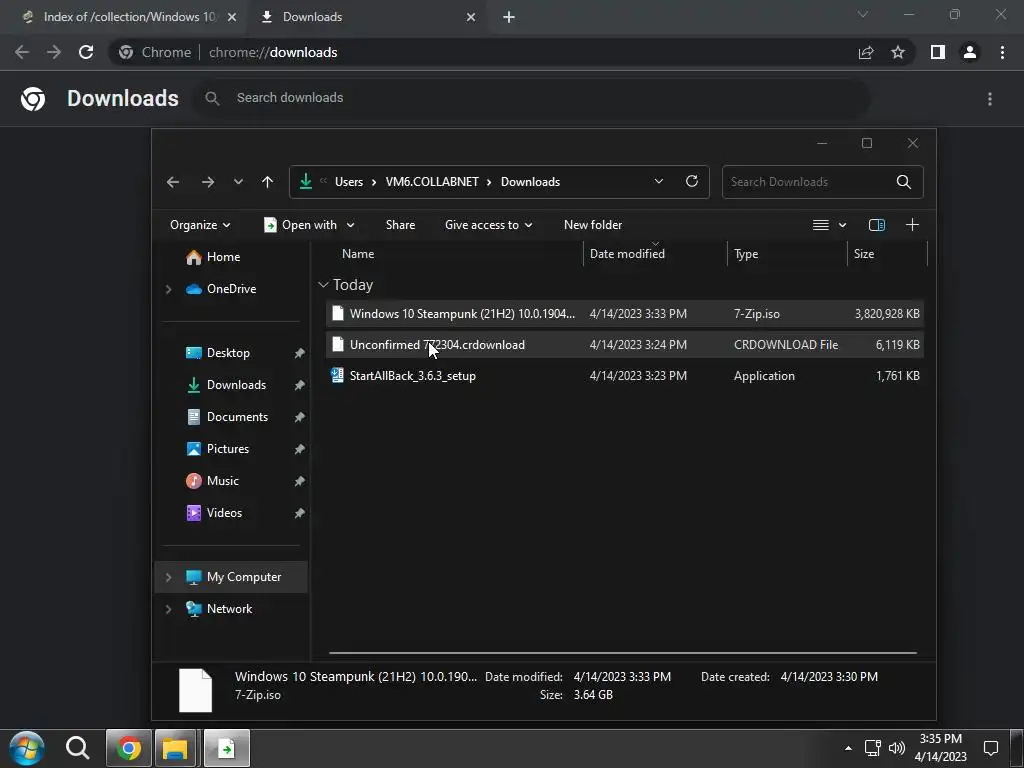
Task: Click the plus icon in Explorer toolbar
Action: (912, 225)
